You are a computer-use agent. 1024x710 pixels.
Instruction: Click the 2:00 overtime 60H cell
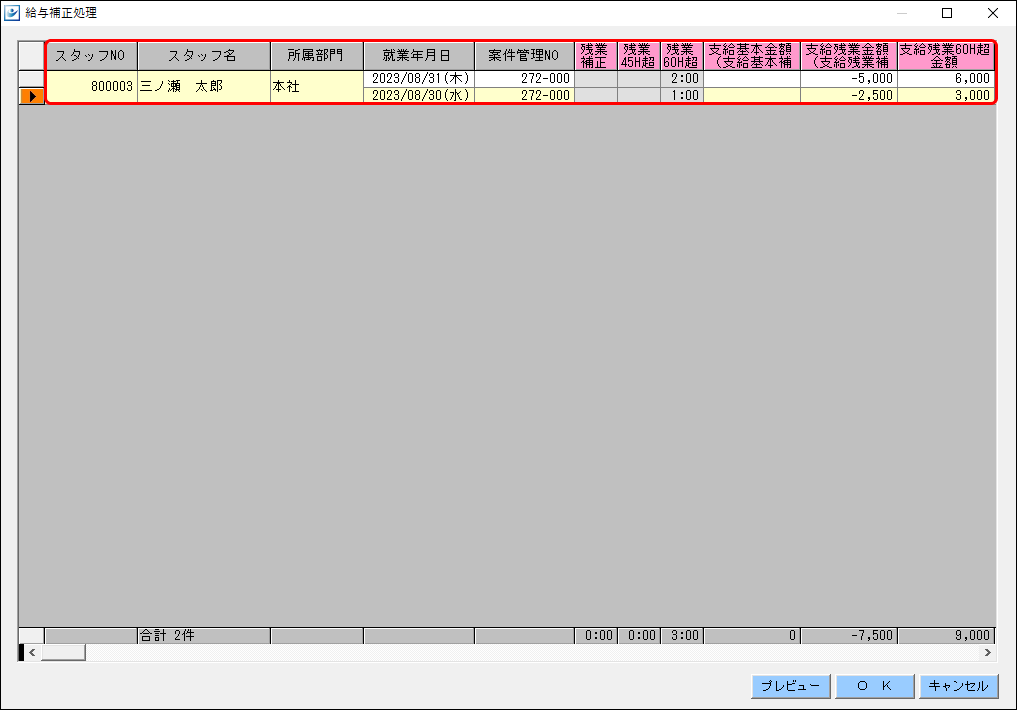pos(682,78)
